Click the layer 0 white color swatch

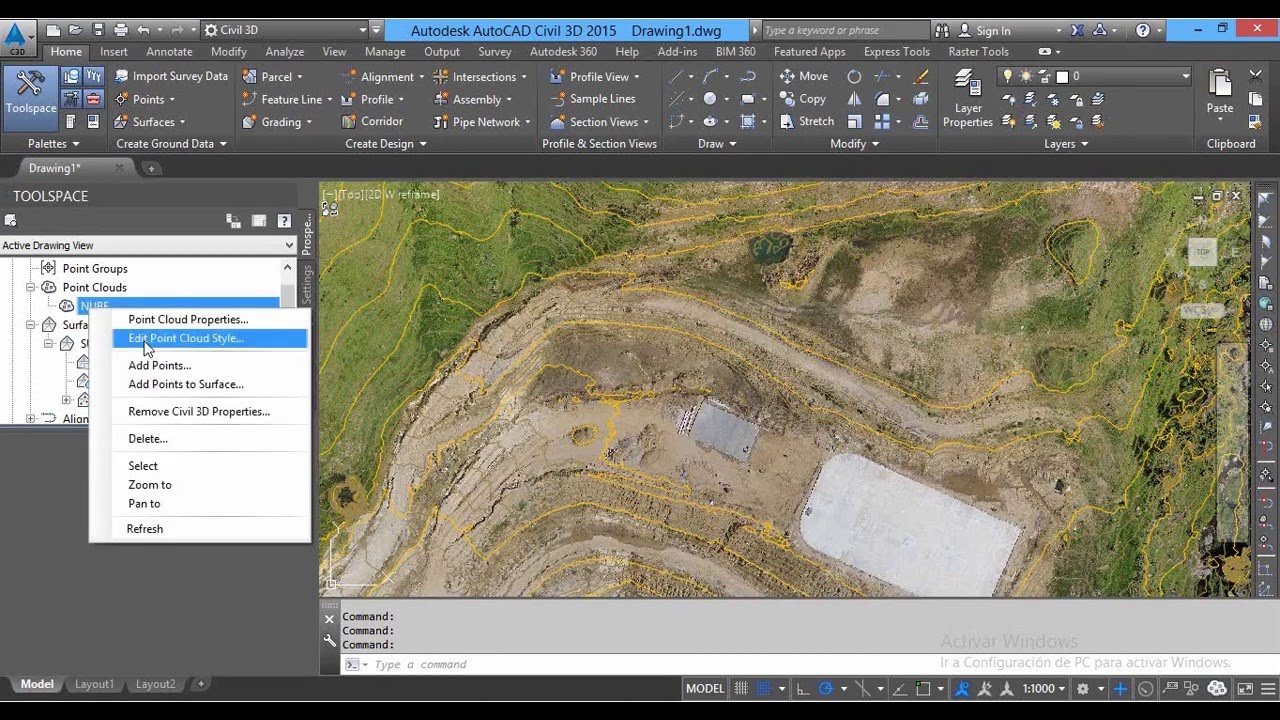pyautogui.click(x=1062, y=76)
